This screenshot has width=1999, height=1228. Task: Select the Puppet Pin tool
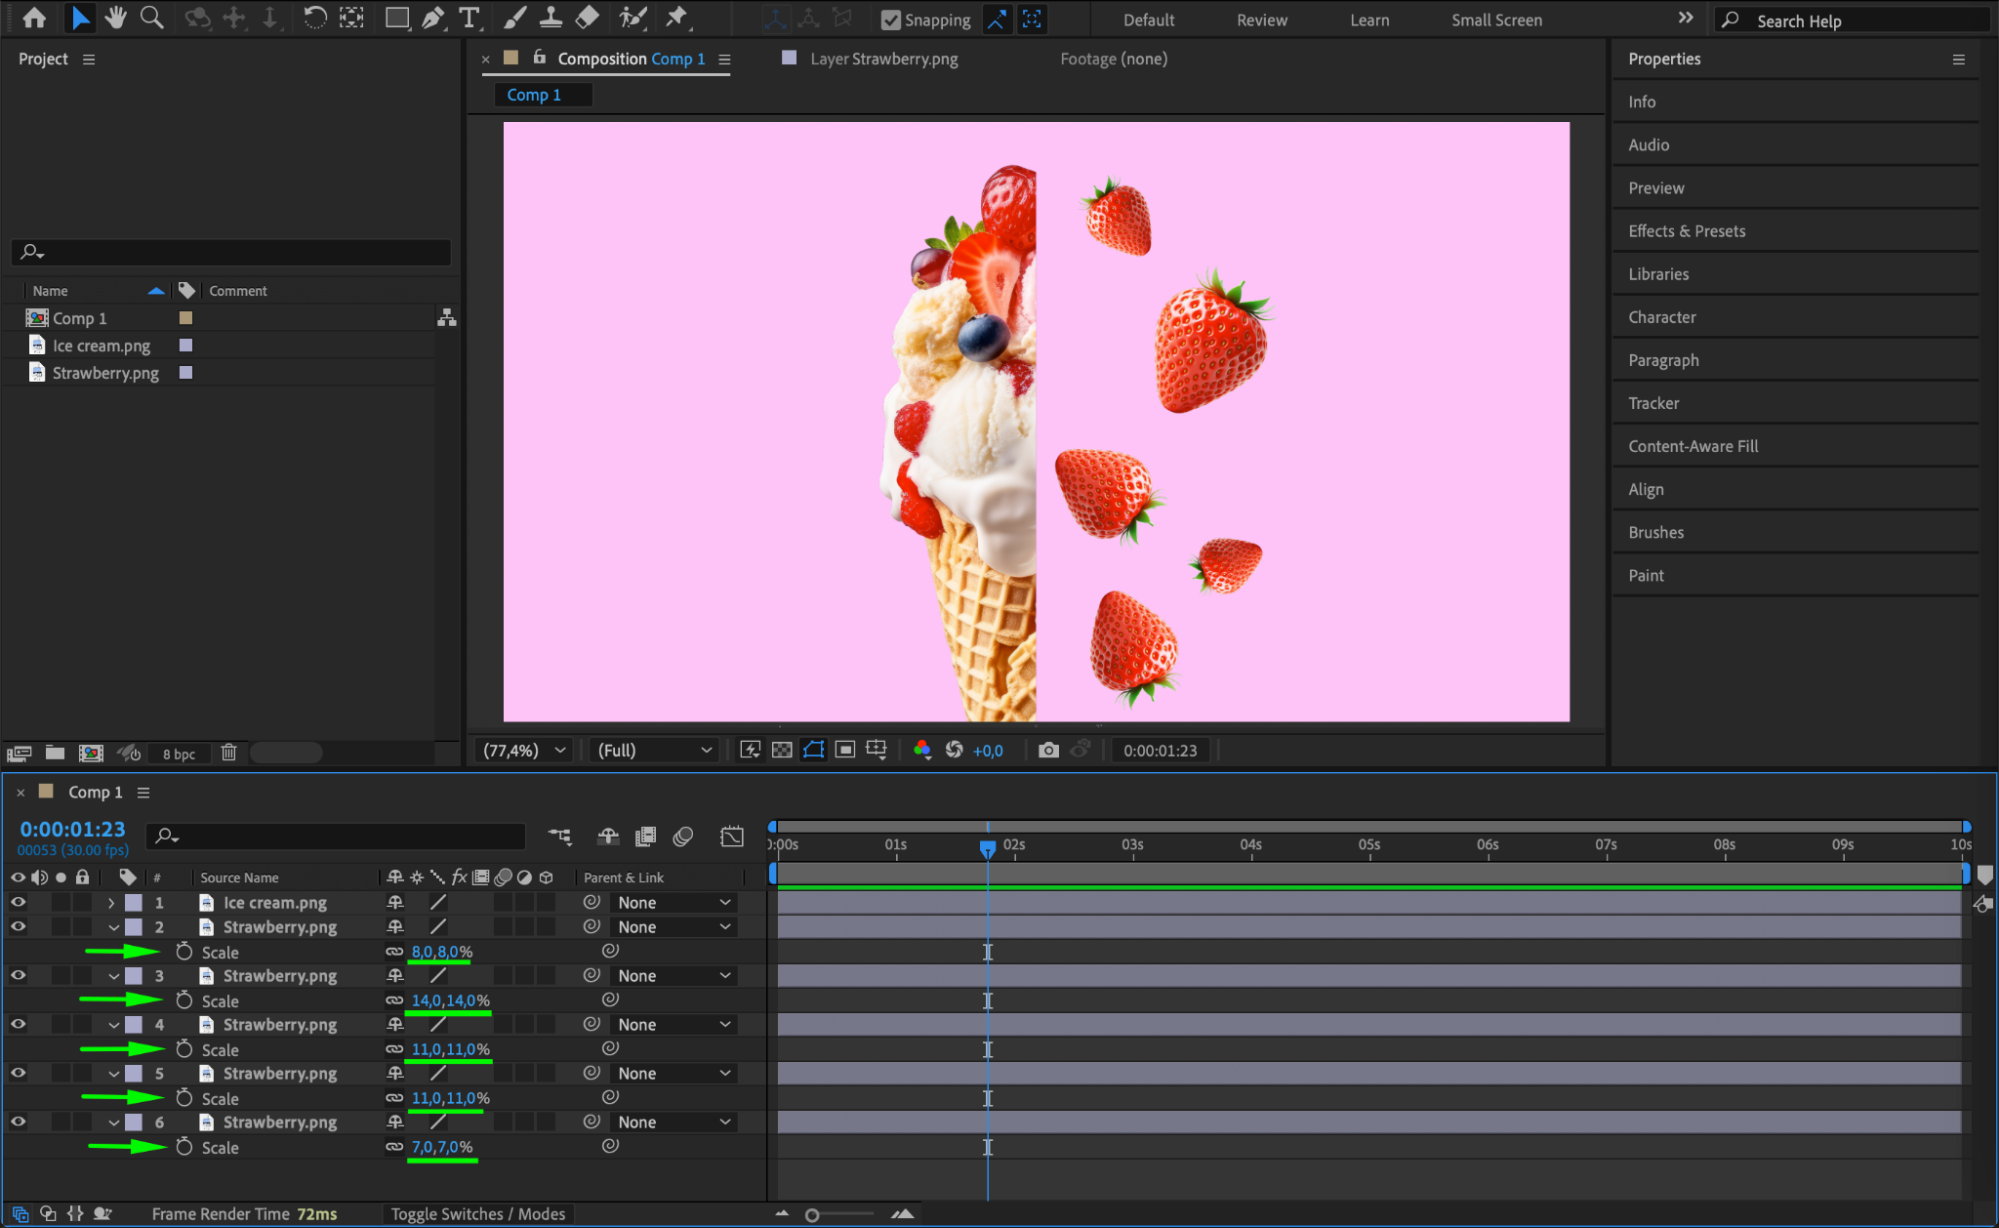point(677,17)
